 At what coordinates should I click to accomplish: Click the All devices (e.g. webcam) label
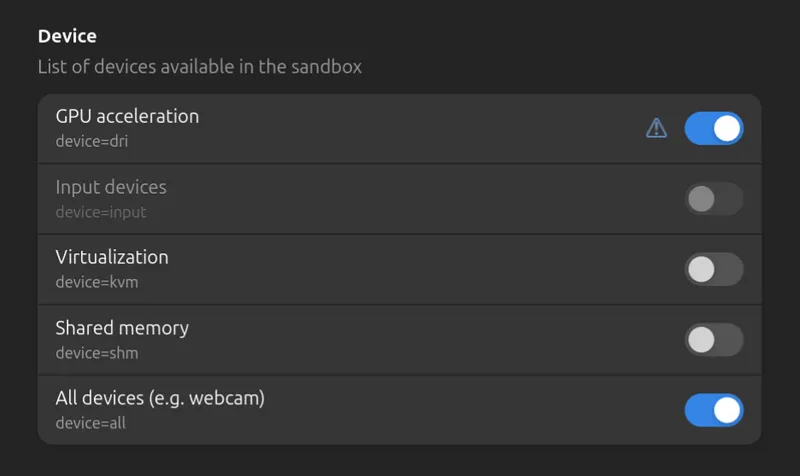coord(160,398)
